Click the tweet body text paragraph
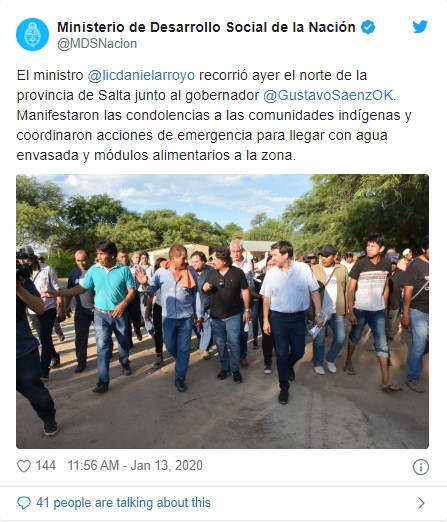Viewport: 447px width, 522px height. [x=214, y=115]
